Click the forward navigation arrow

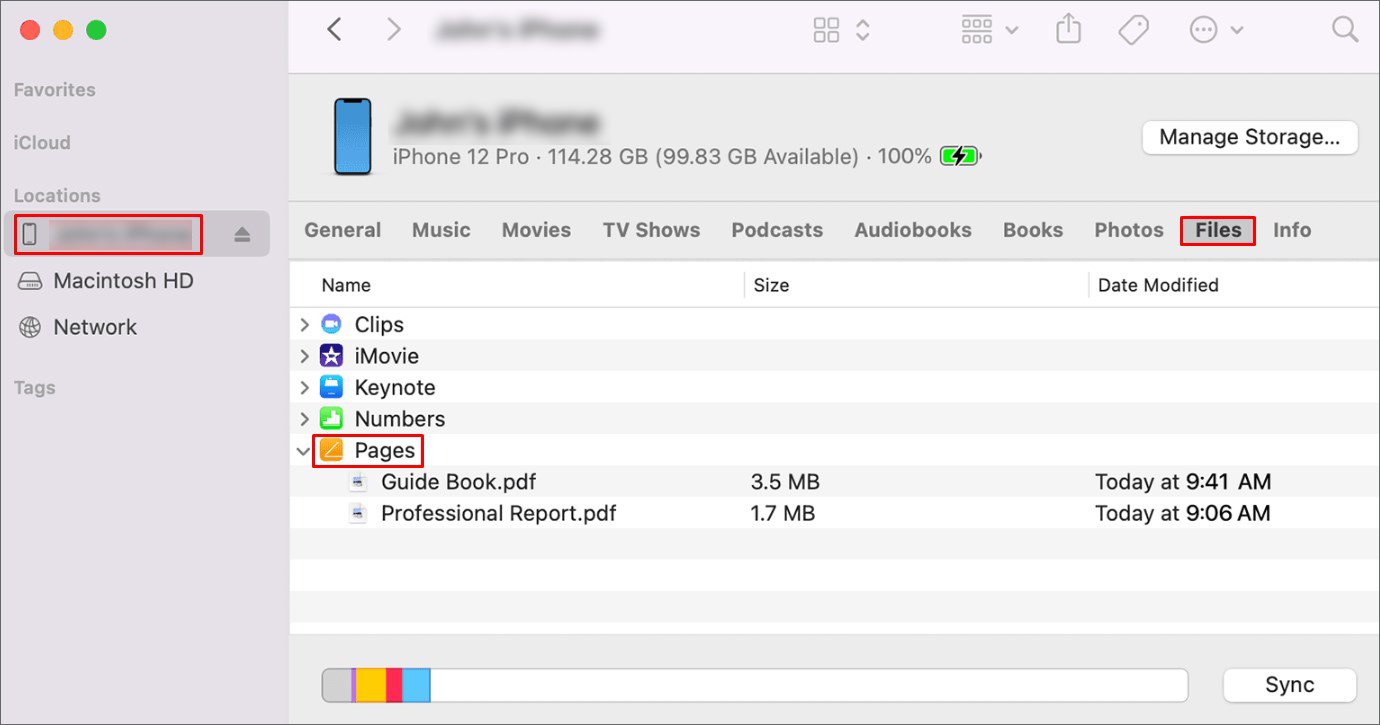pos(394,30)
